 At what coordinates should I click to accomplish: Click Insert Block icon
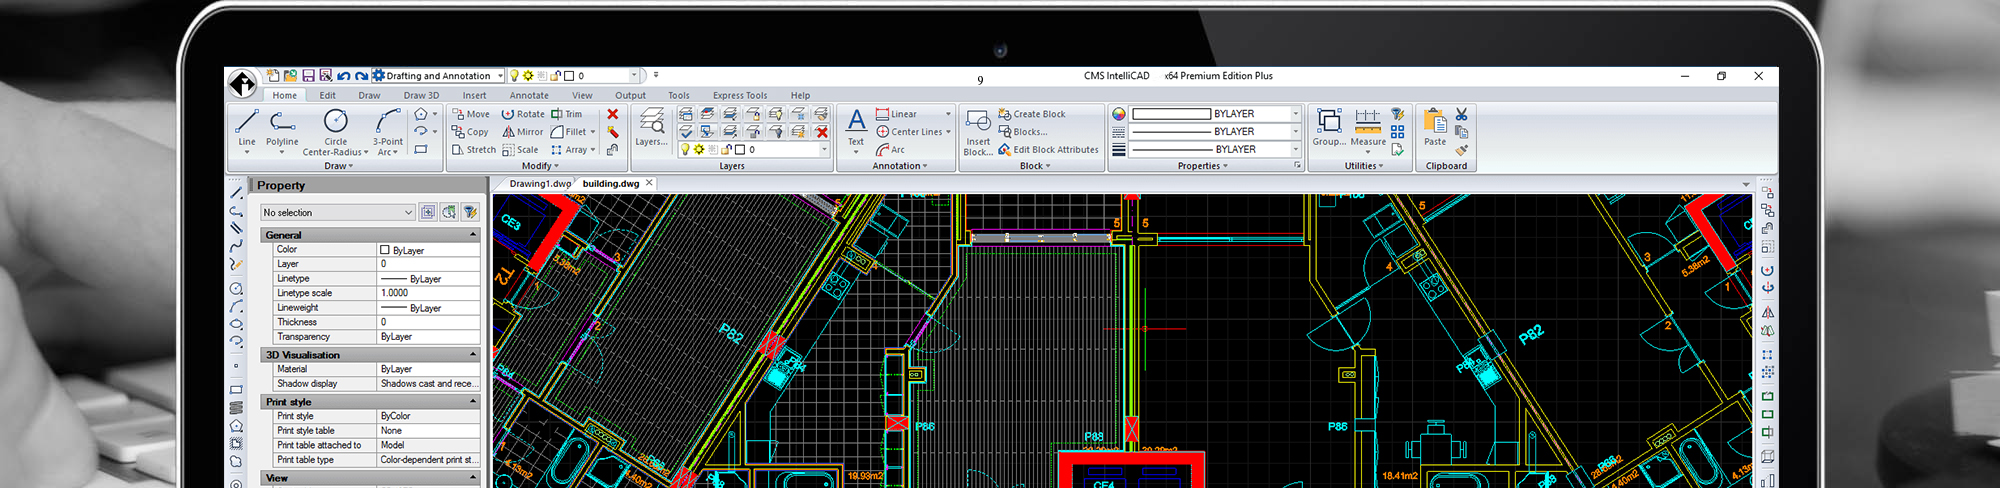(x=978, y=133)
